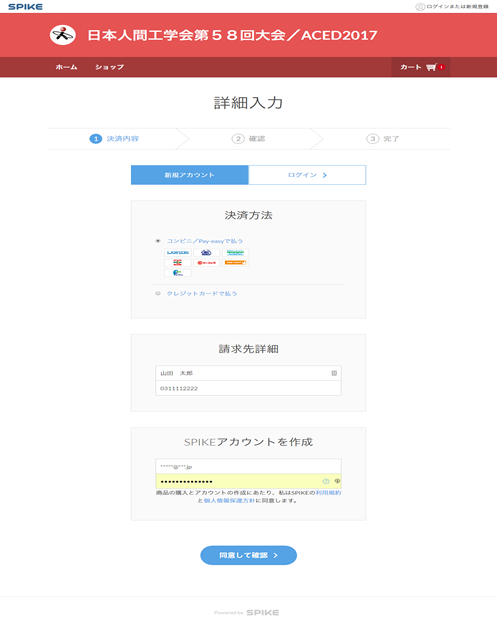This screenshot has width=497, height=629.
Task: Open the shopping cart icon
Action: point(431,67)
